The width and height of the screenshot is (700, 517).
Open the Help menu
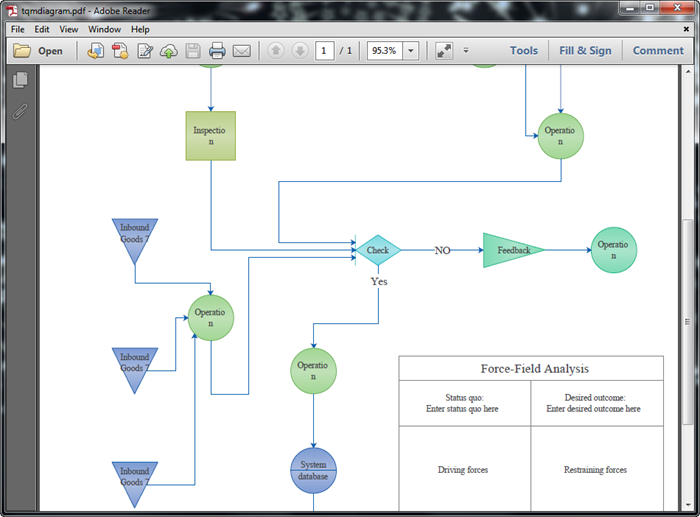[140, 29]
